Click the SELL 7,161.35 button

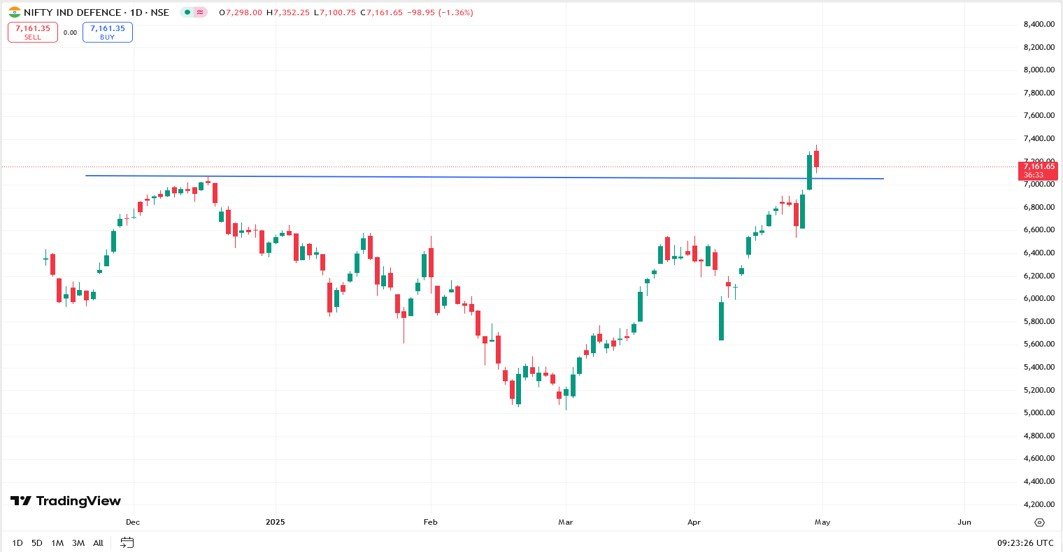coord(33,33)
